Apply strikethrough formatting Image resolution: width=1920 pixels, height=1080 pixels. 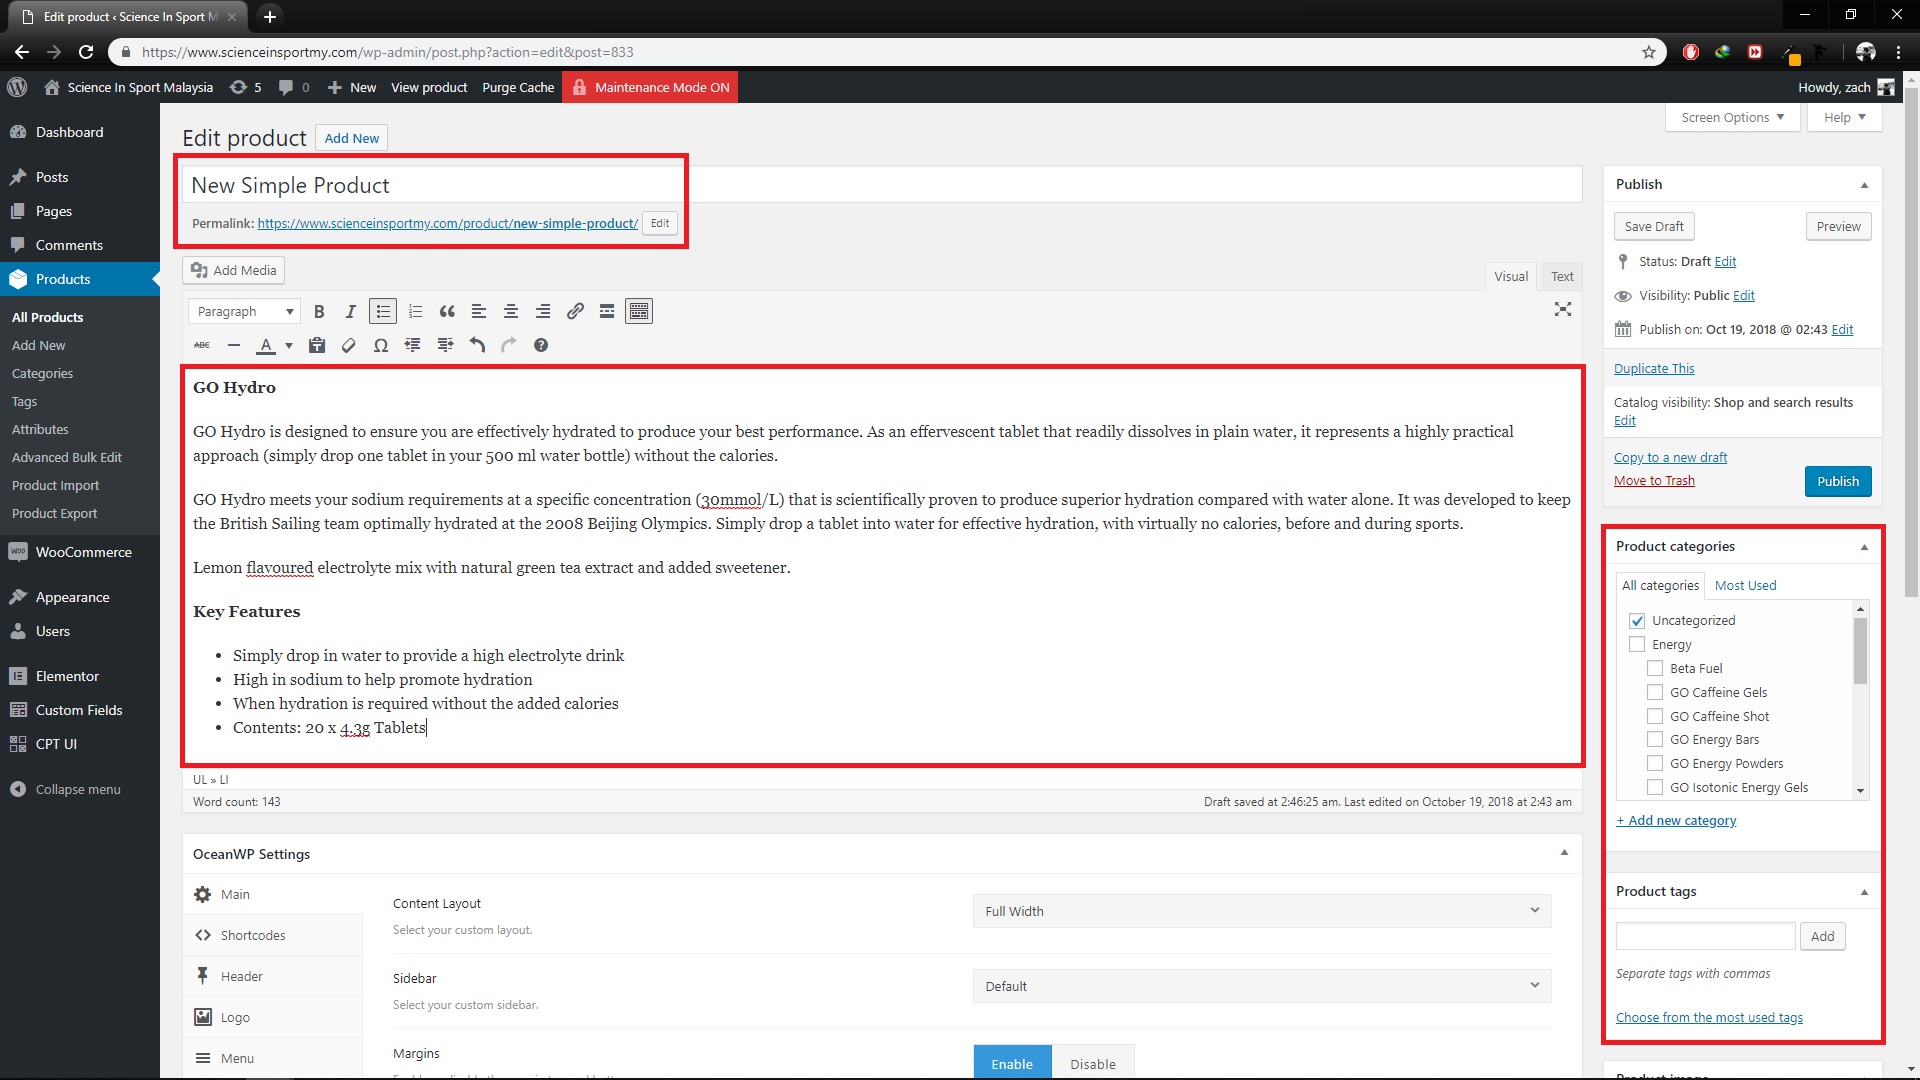[202, 345]
